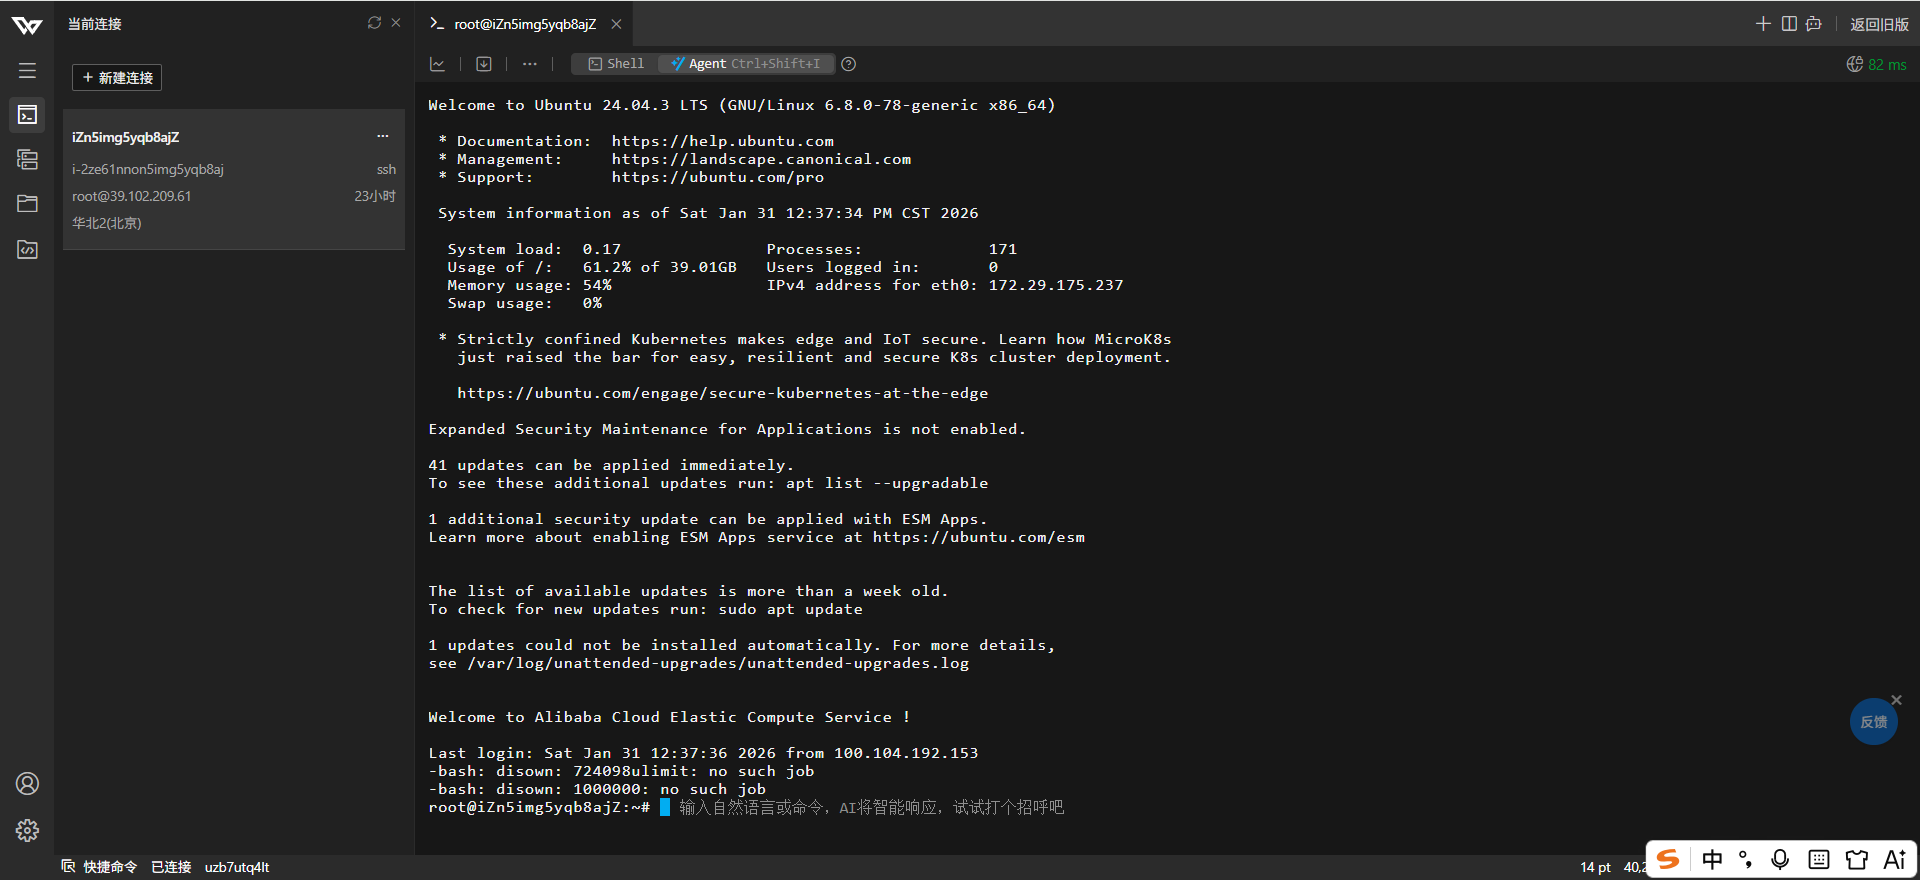
Task: Click the https://landscape.canonical.com link
Action: (x=761, y=159)
